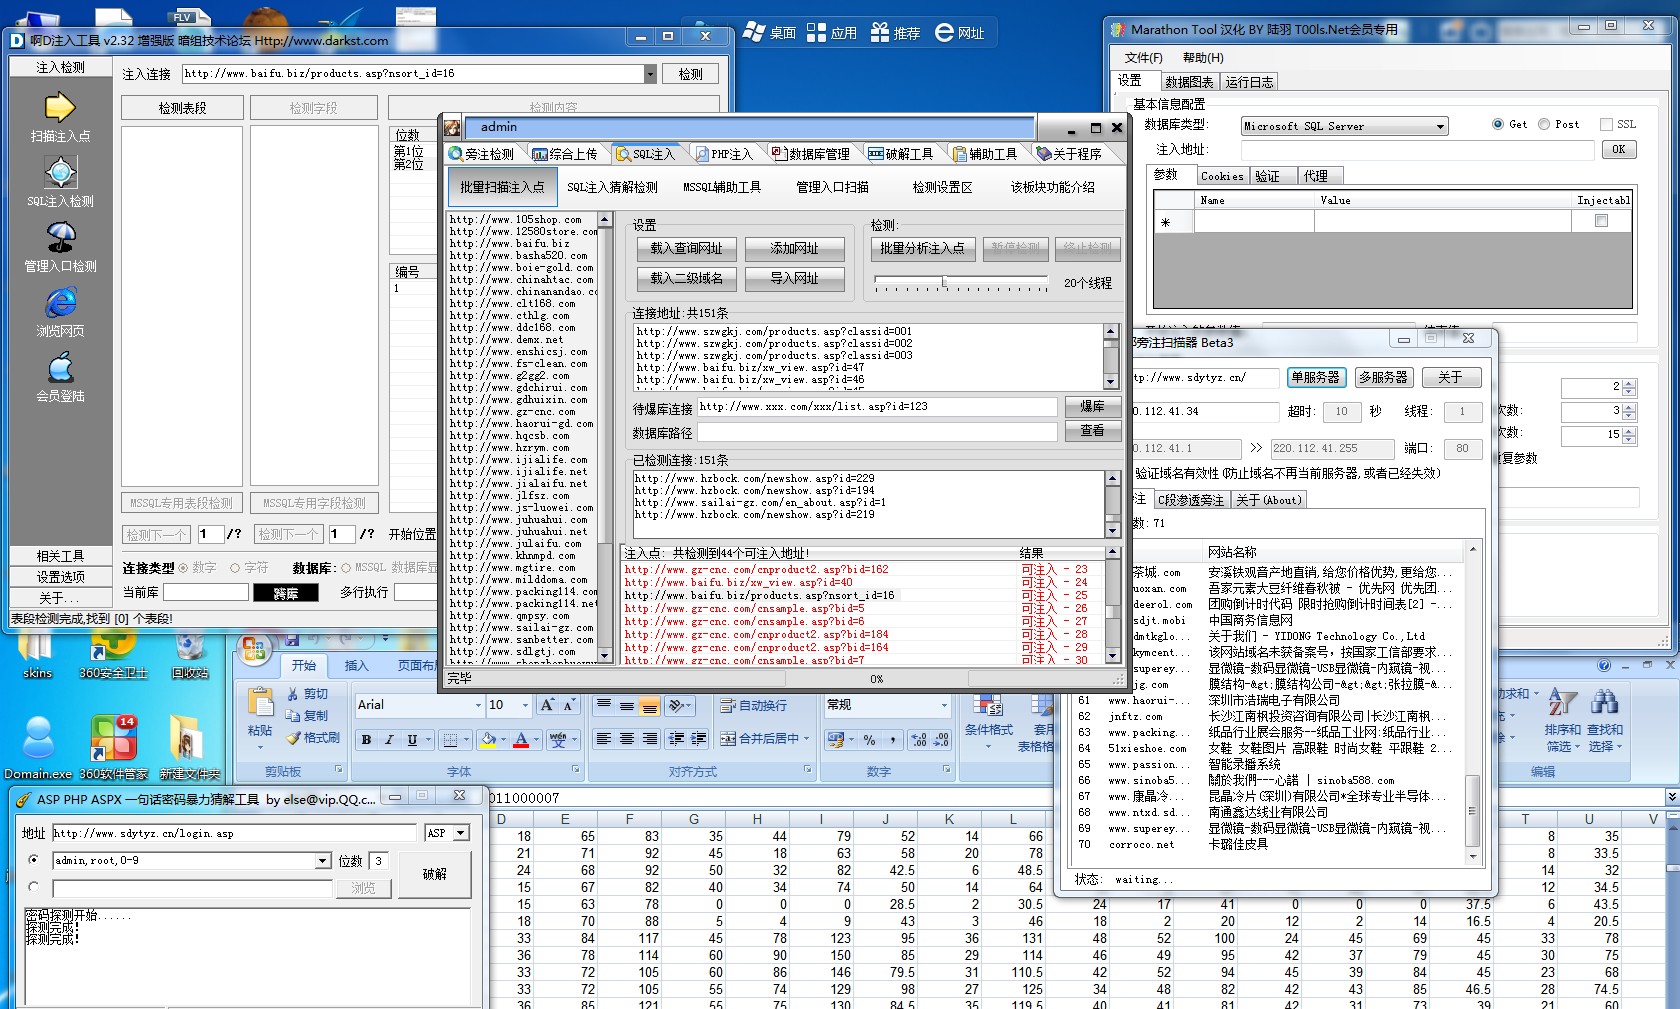1680x1009 pixels.
Task: Open 会员登陆 apple icon
Action: click(x=60, y=367)
